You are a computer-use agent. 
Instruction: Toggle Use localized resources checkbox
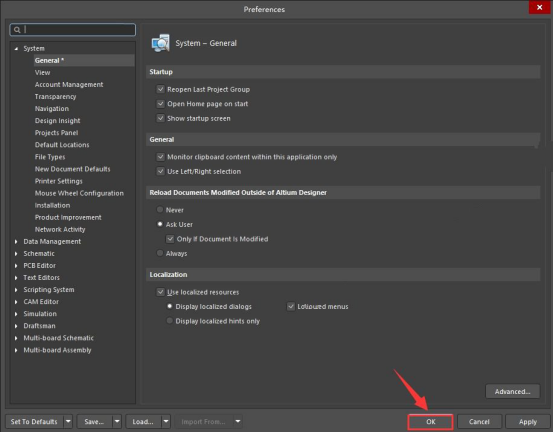point(160,292)
